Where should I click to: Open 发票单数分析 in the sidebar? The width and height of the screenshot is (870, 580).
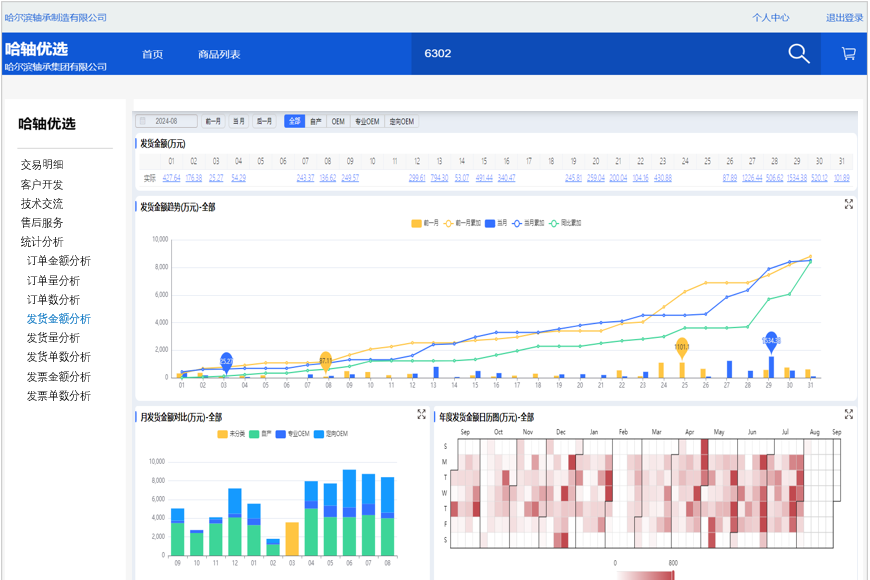click(59, 396)
